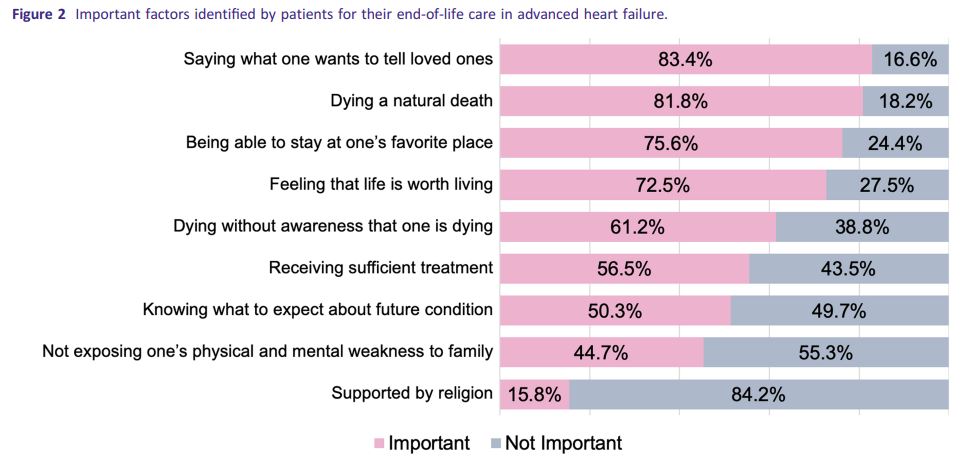The height and width of the screenshot is (464, 964).
Task: Click the 81.8% bar for natural death
Action: (x=681, y=101)
